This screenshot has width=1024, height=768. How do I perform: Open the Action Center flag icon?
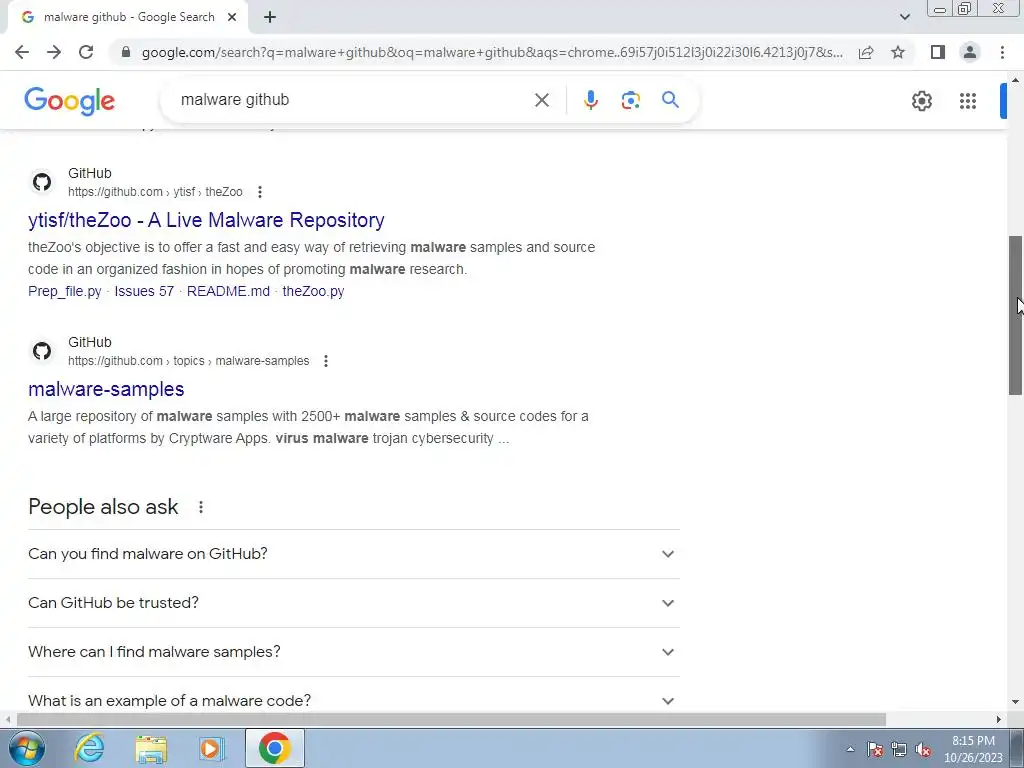pos(875,749)
